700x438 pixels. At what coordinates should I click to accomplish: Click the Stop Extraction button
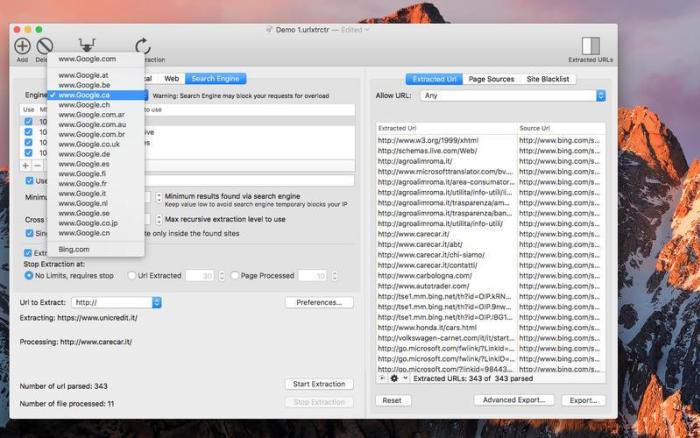(319, 402)
